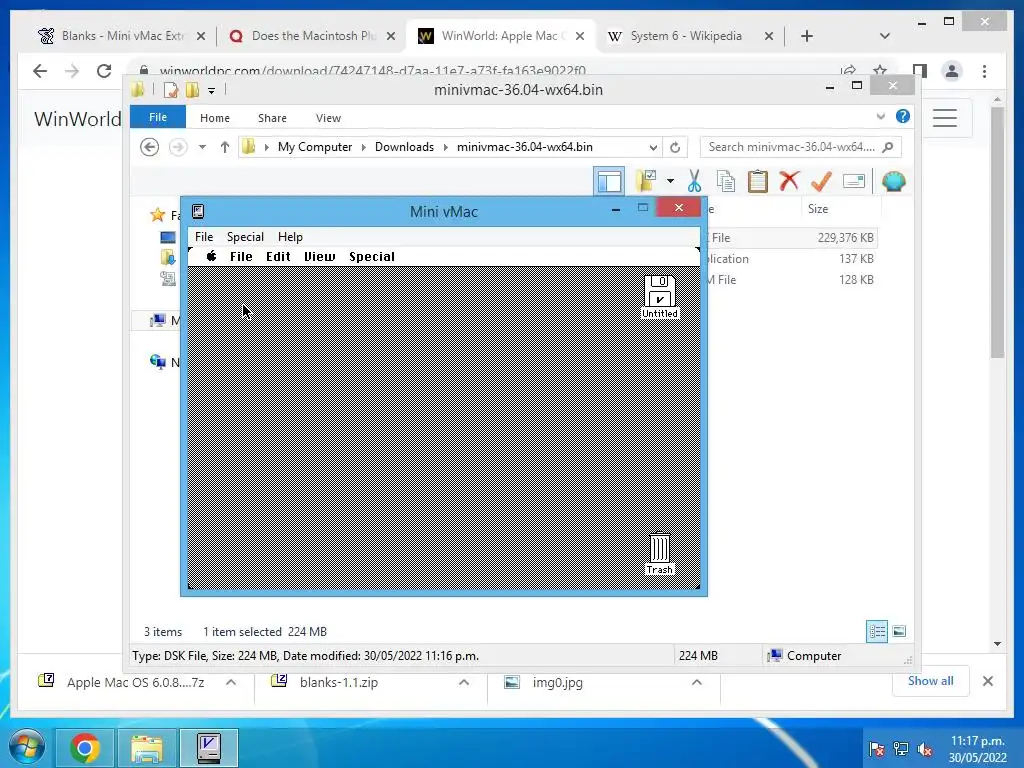The height and width of the screenshot is (768, 1024).
Task: Go back in Explorer navigation
Action: coord(150,147)
